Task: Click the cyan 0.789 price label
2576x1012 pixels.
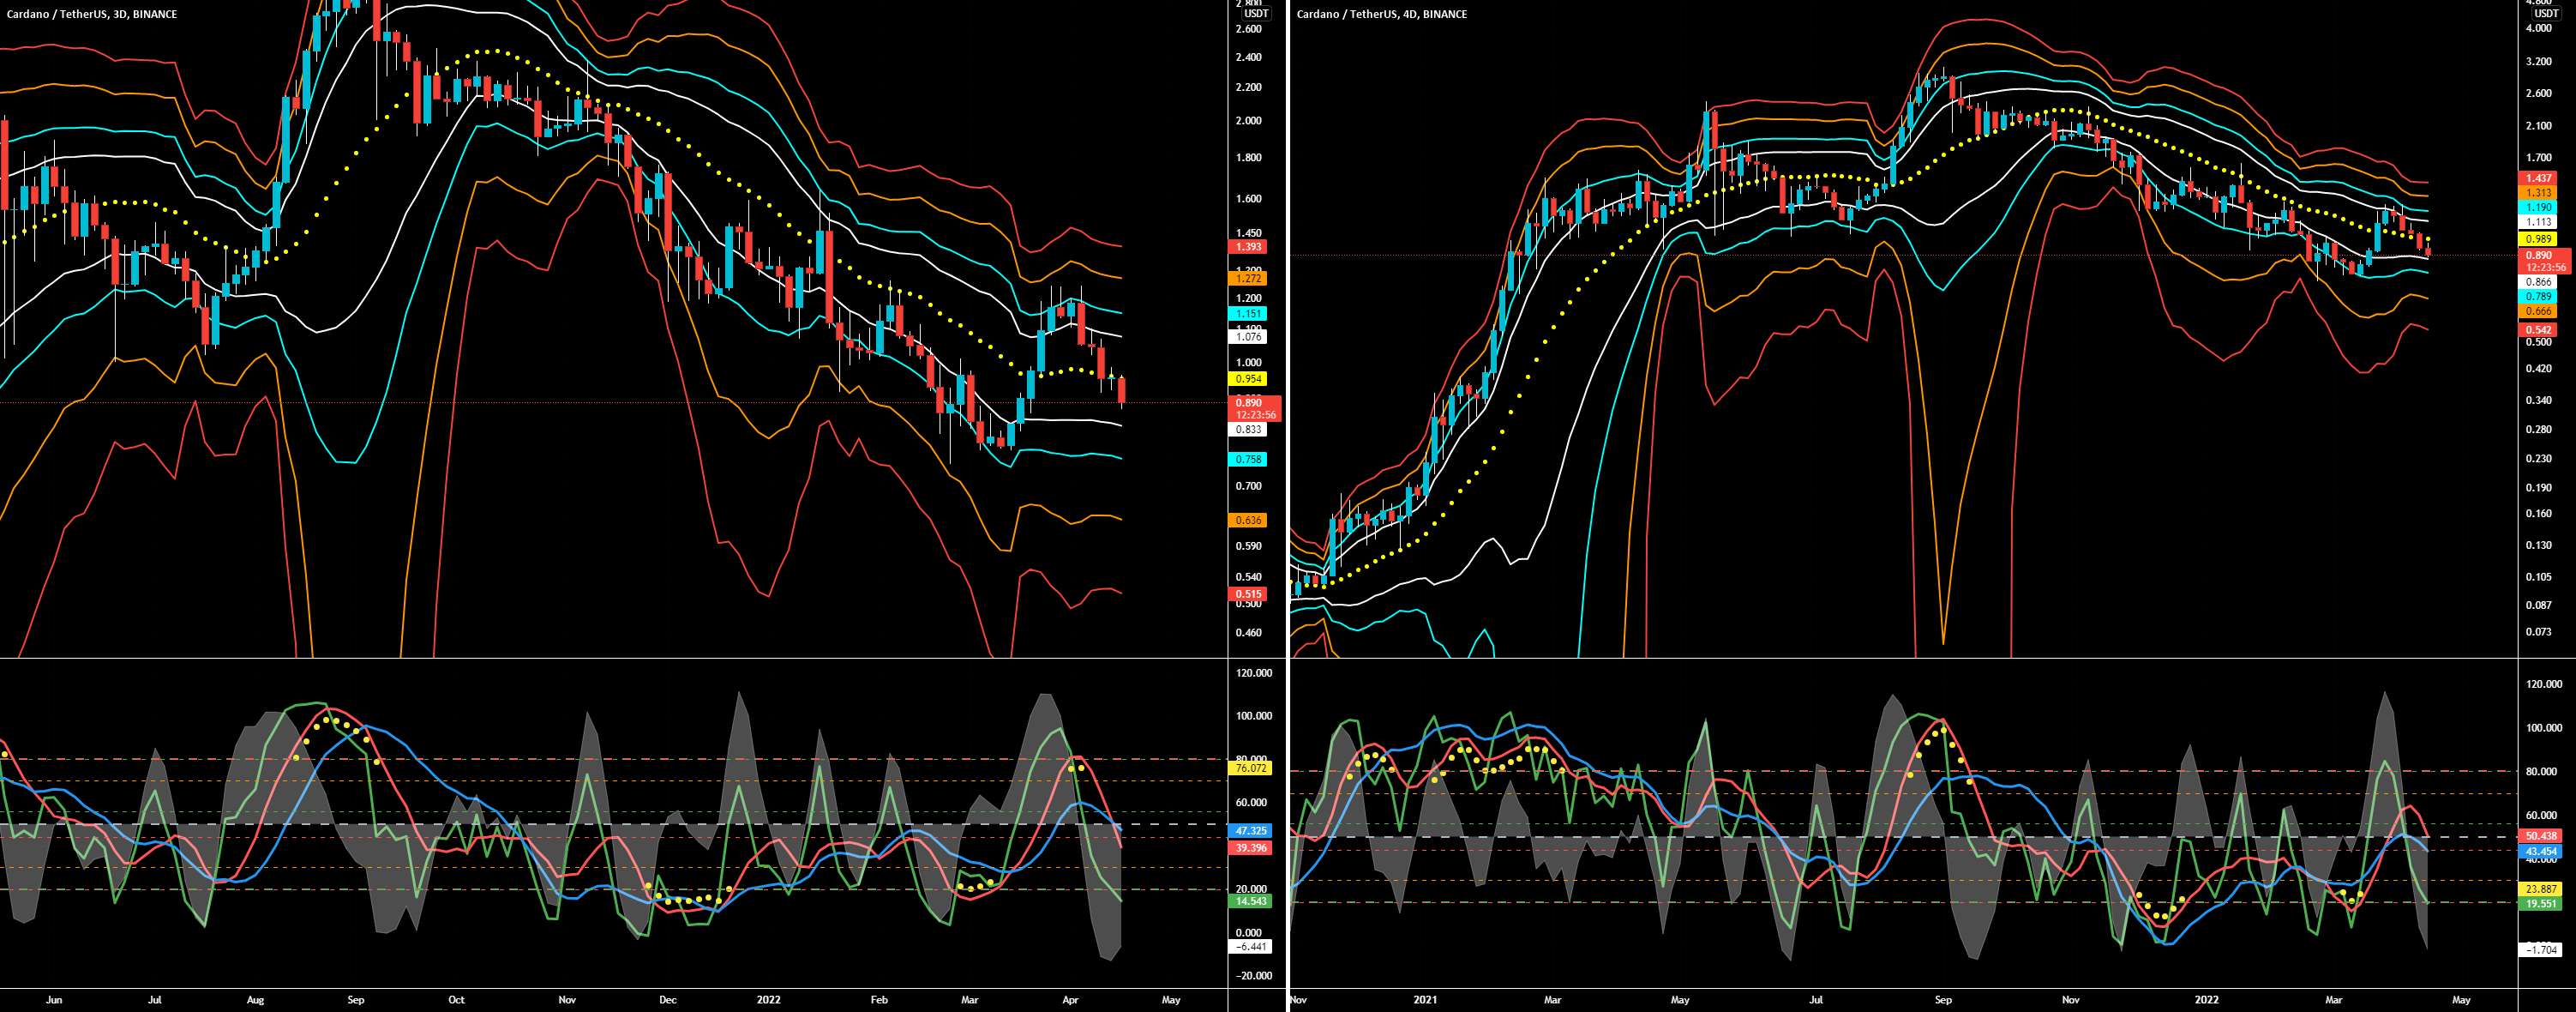Action: click(2539, 297)
